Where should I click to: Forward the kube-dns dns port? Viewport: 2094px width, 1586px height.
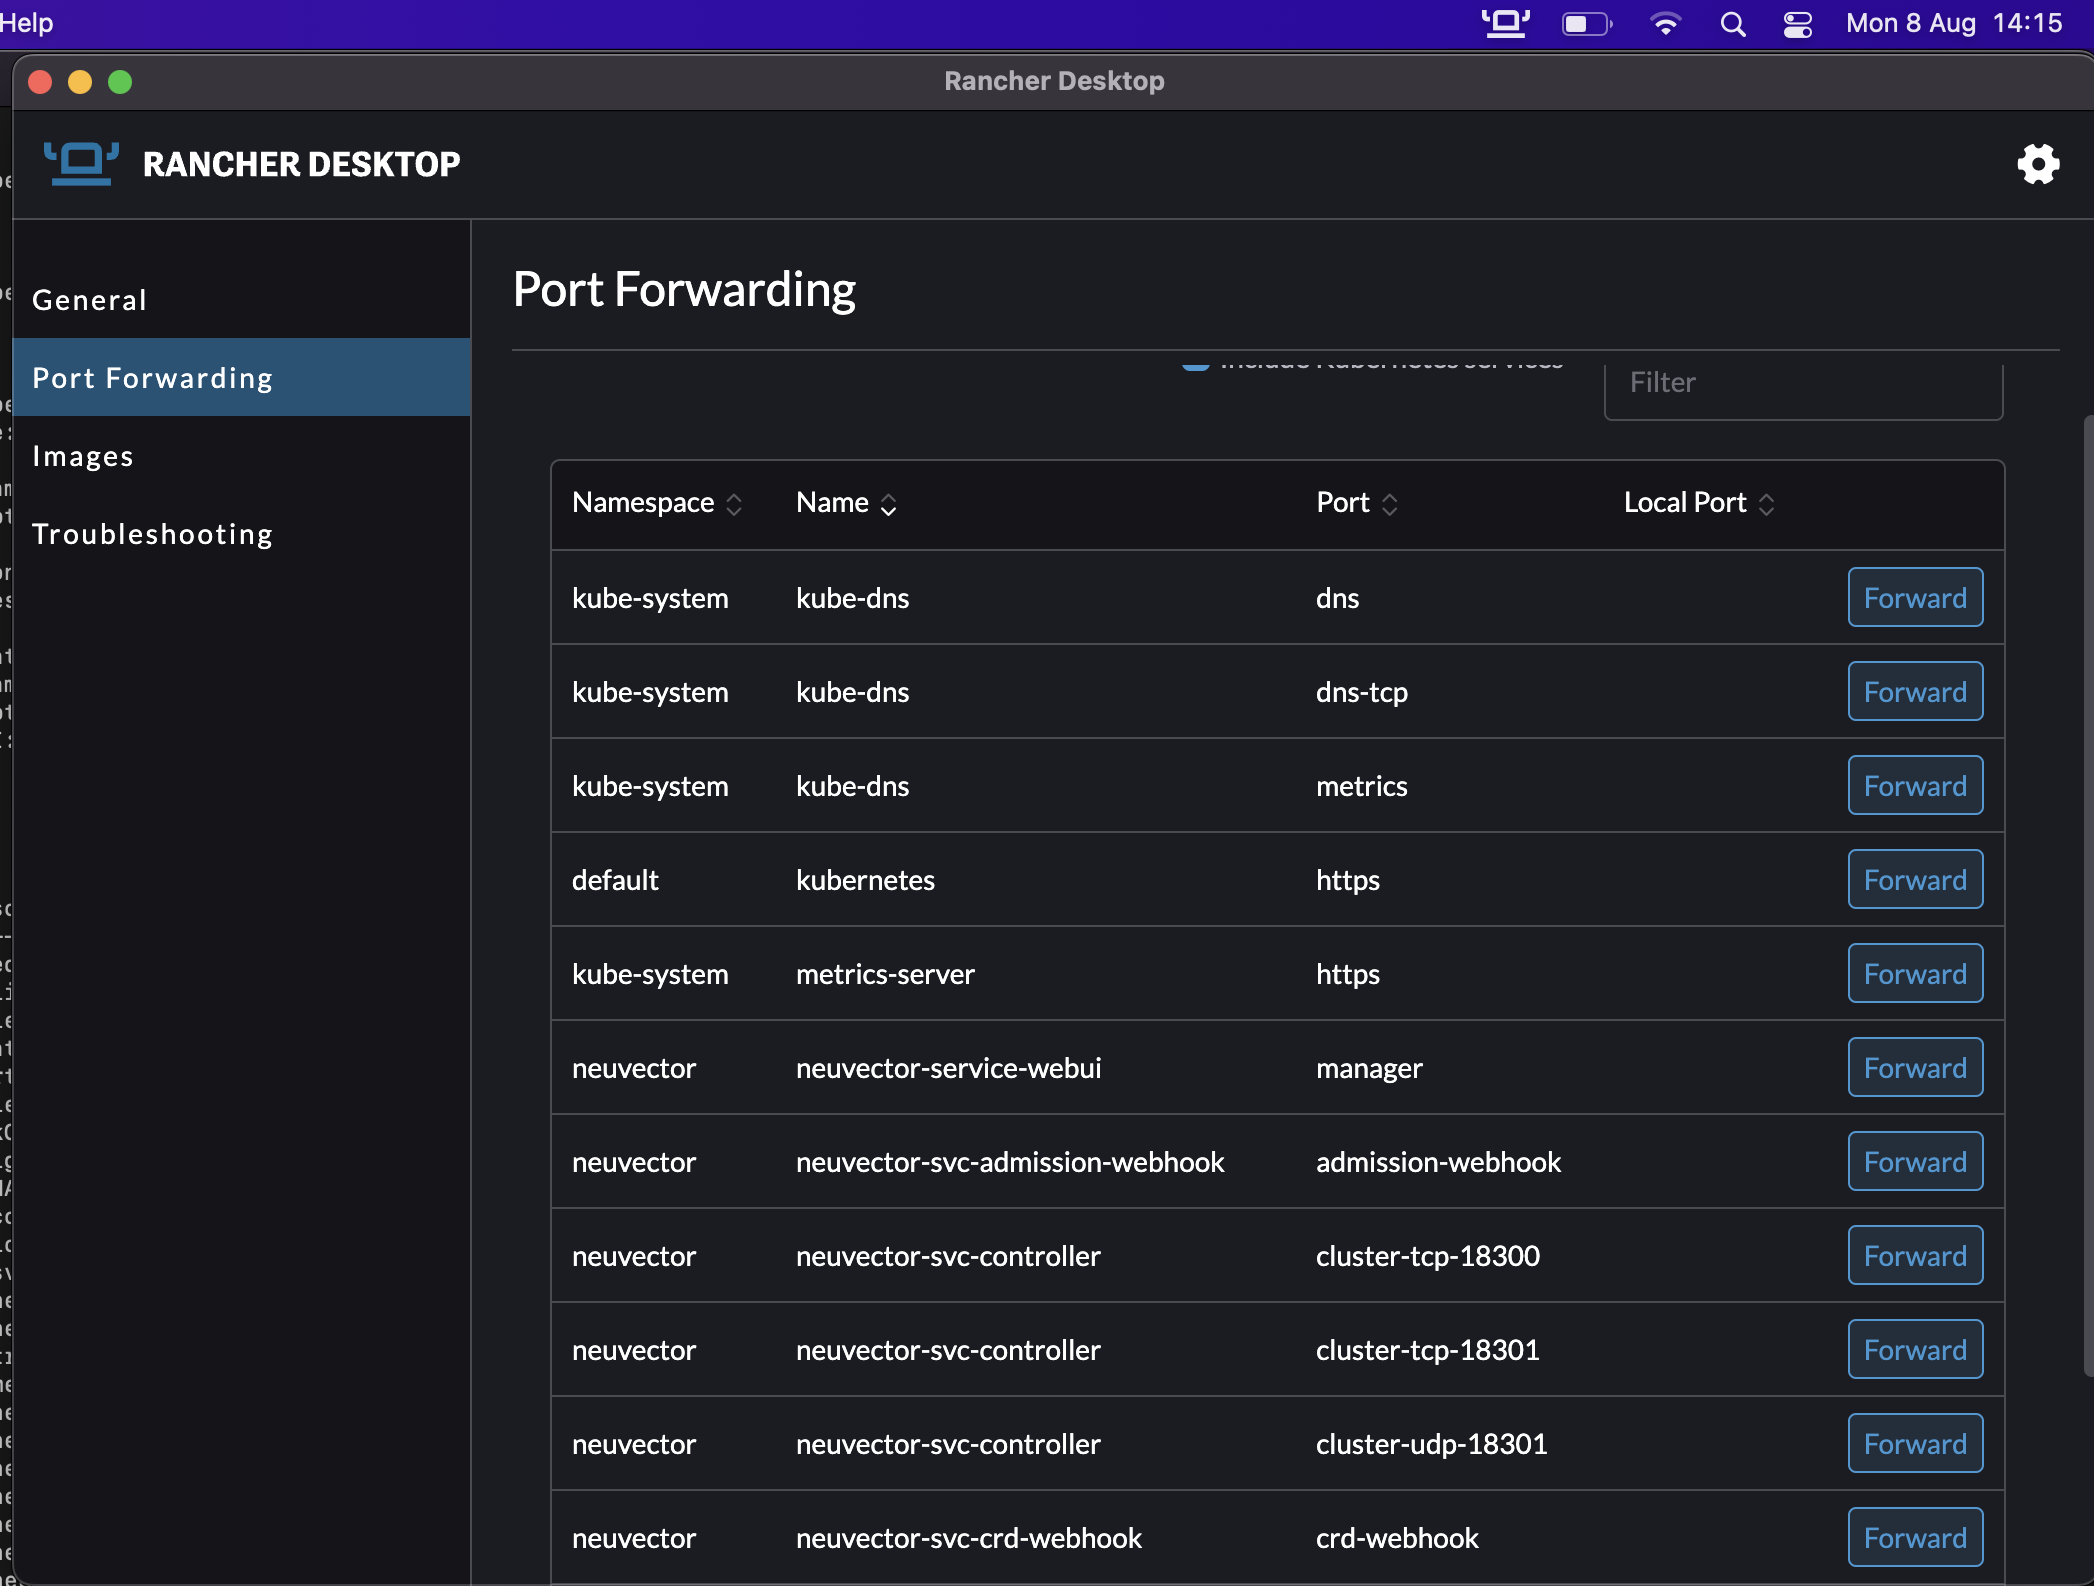(x=1914, y=598)
